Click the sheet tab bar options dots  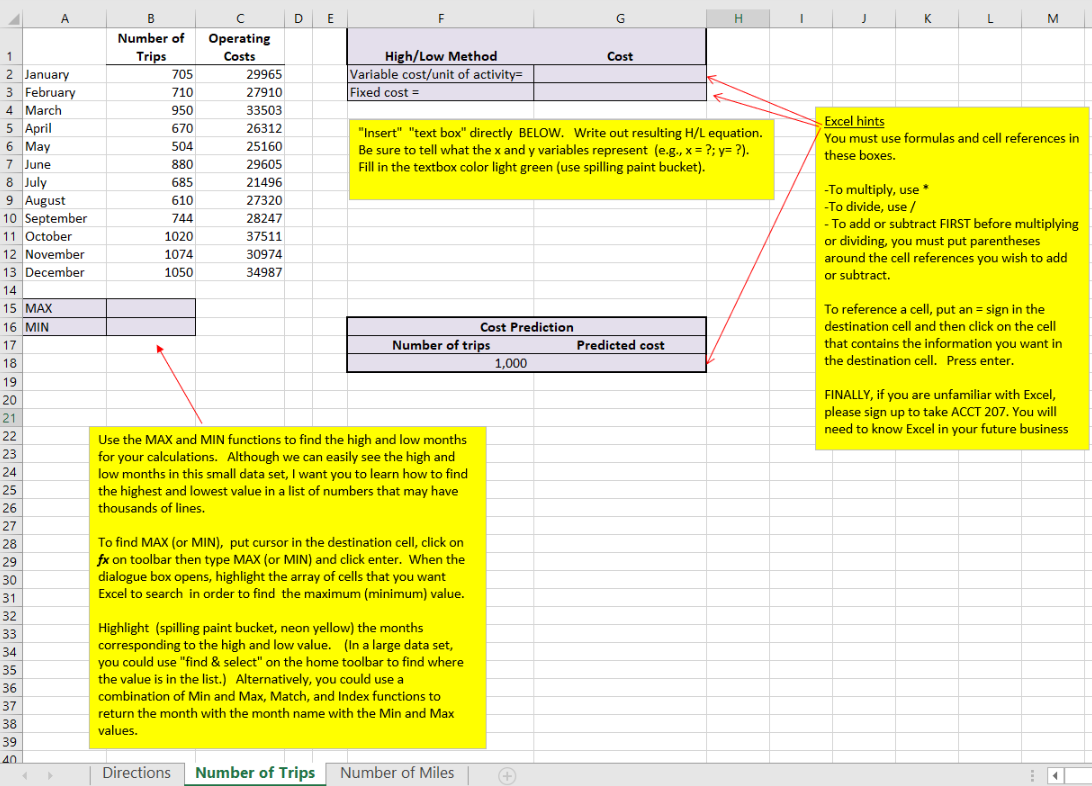[x=1032, y=775]
